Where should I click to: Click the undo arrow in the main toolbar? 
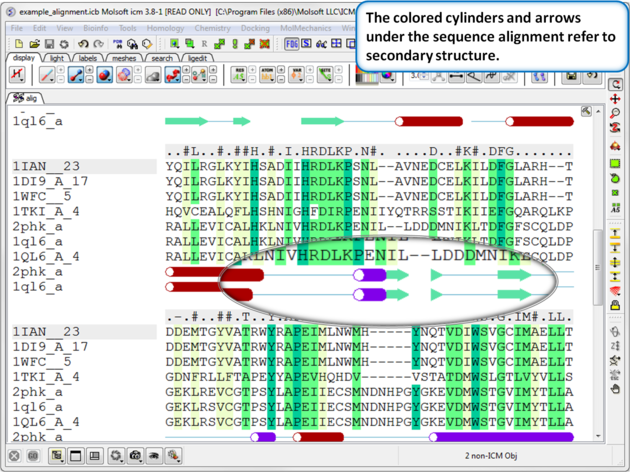coord(84,44)
